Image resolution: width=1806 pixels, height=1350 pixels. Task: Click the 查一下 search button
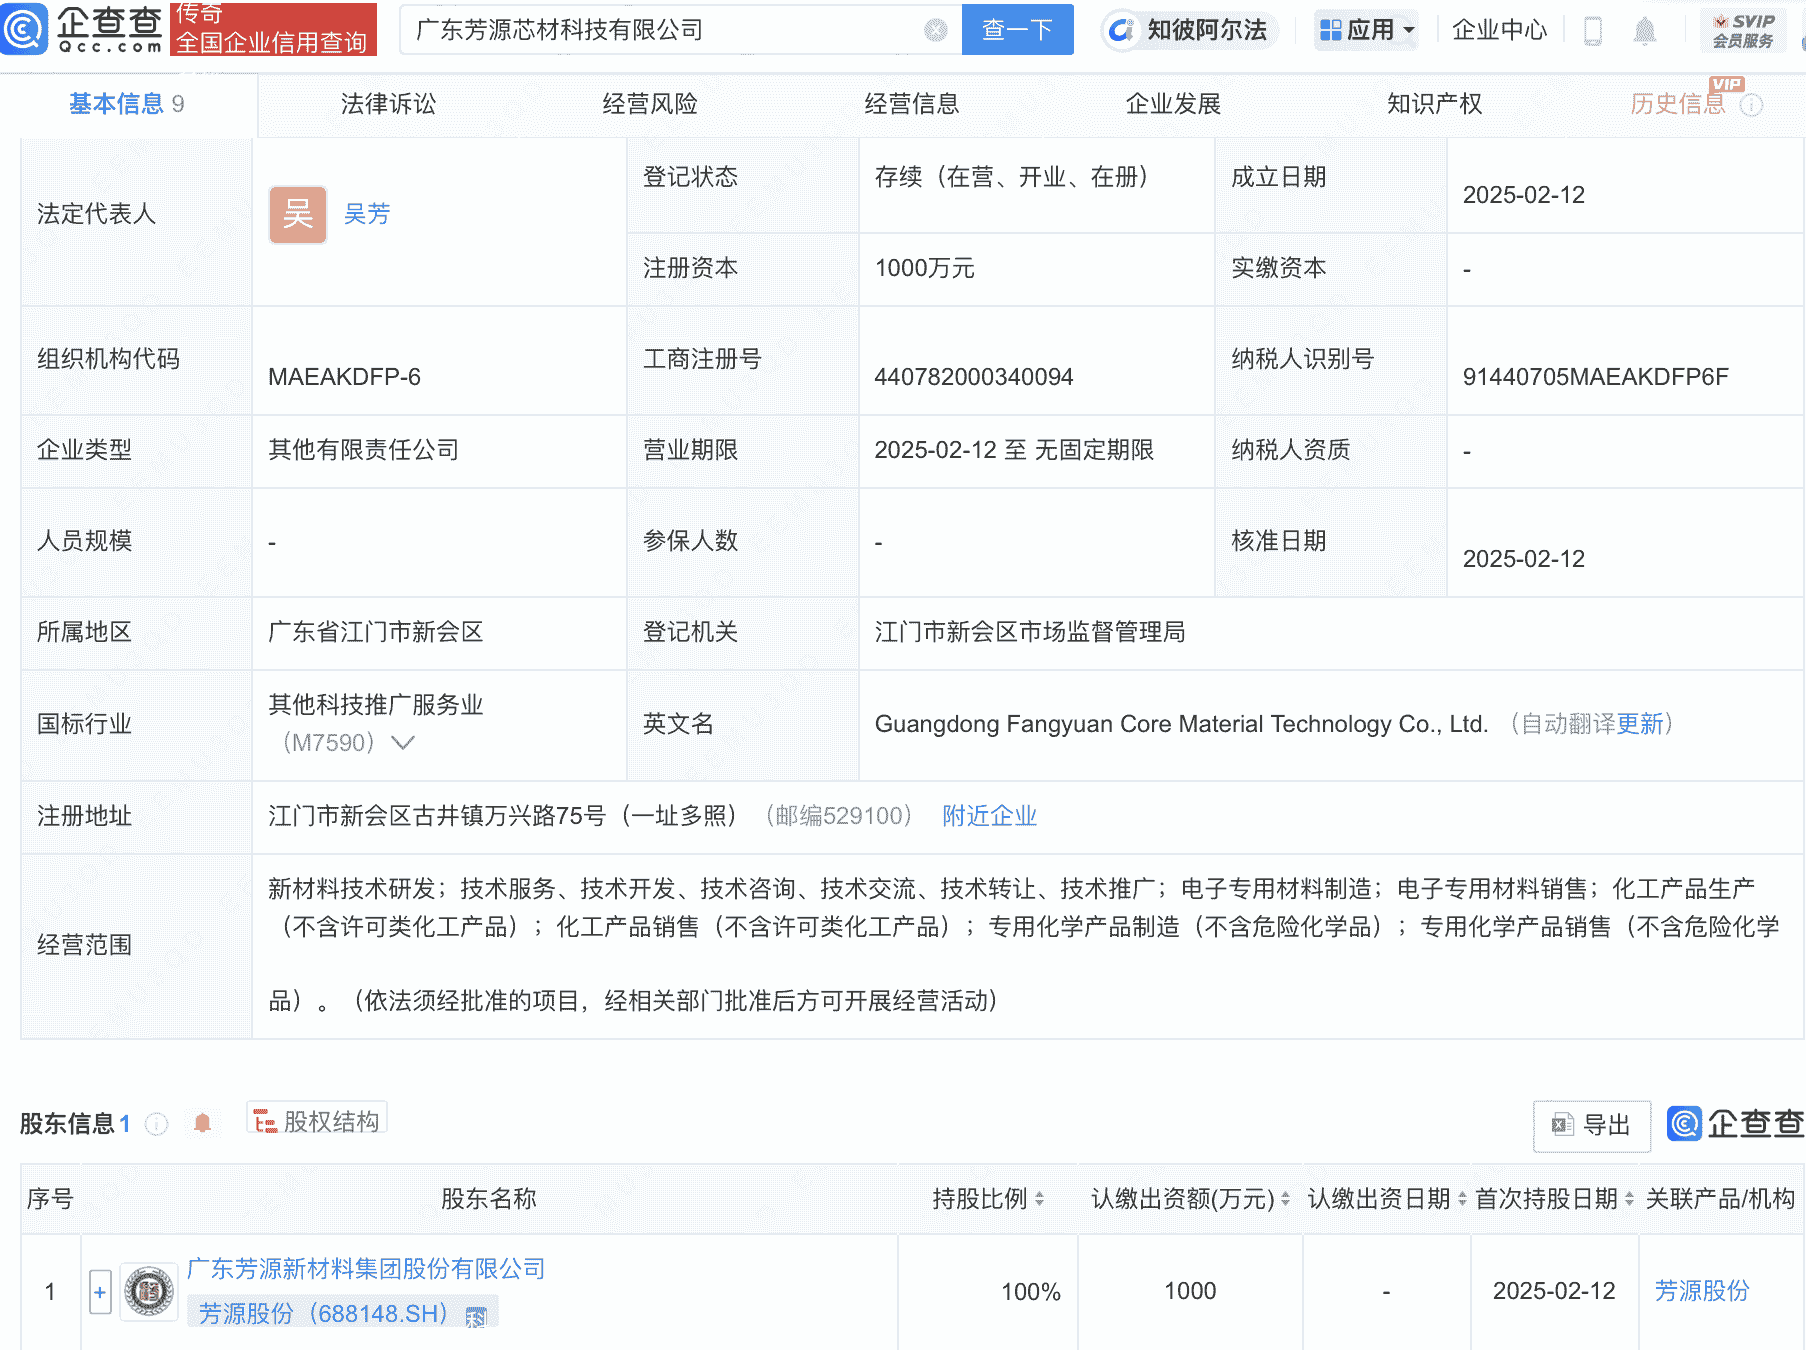point(1016,30)
